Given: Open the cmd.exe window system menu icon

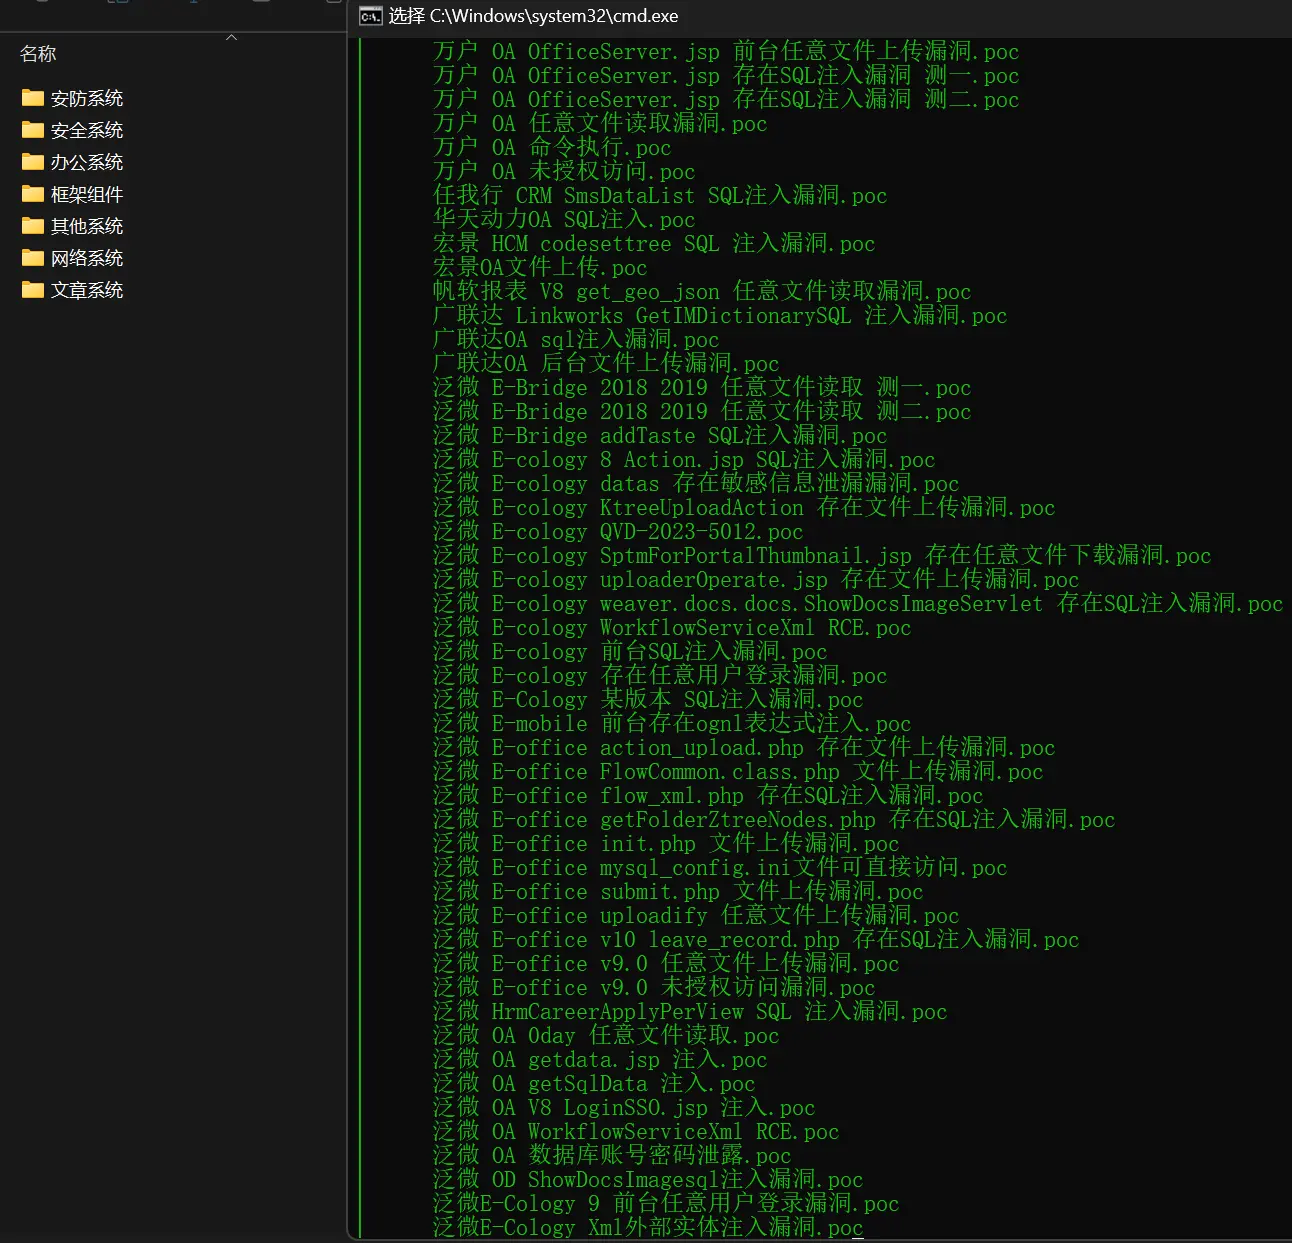Looking at the screenshot, I should point(371,16).
